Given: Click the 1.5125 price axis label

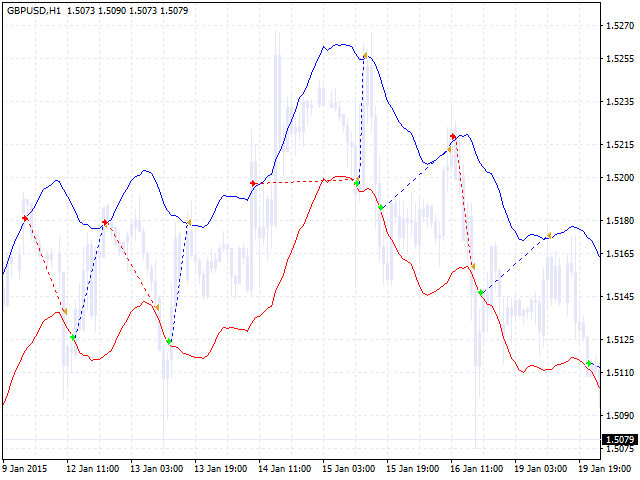Looking at the screenshot, I should [x=620, y=339].
